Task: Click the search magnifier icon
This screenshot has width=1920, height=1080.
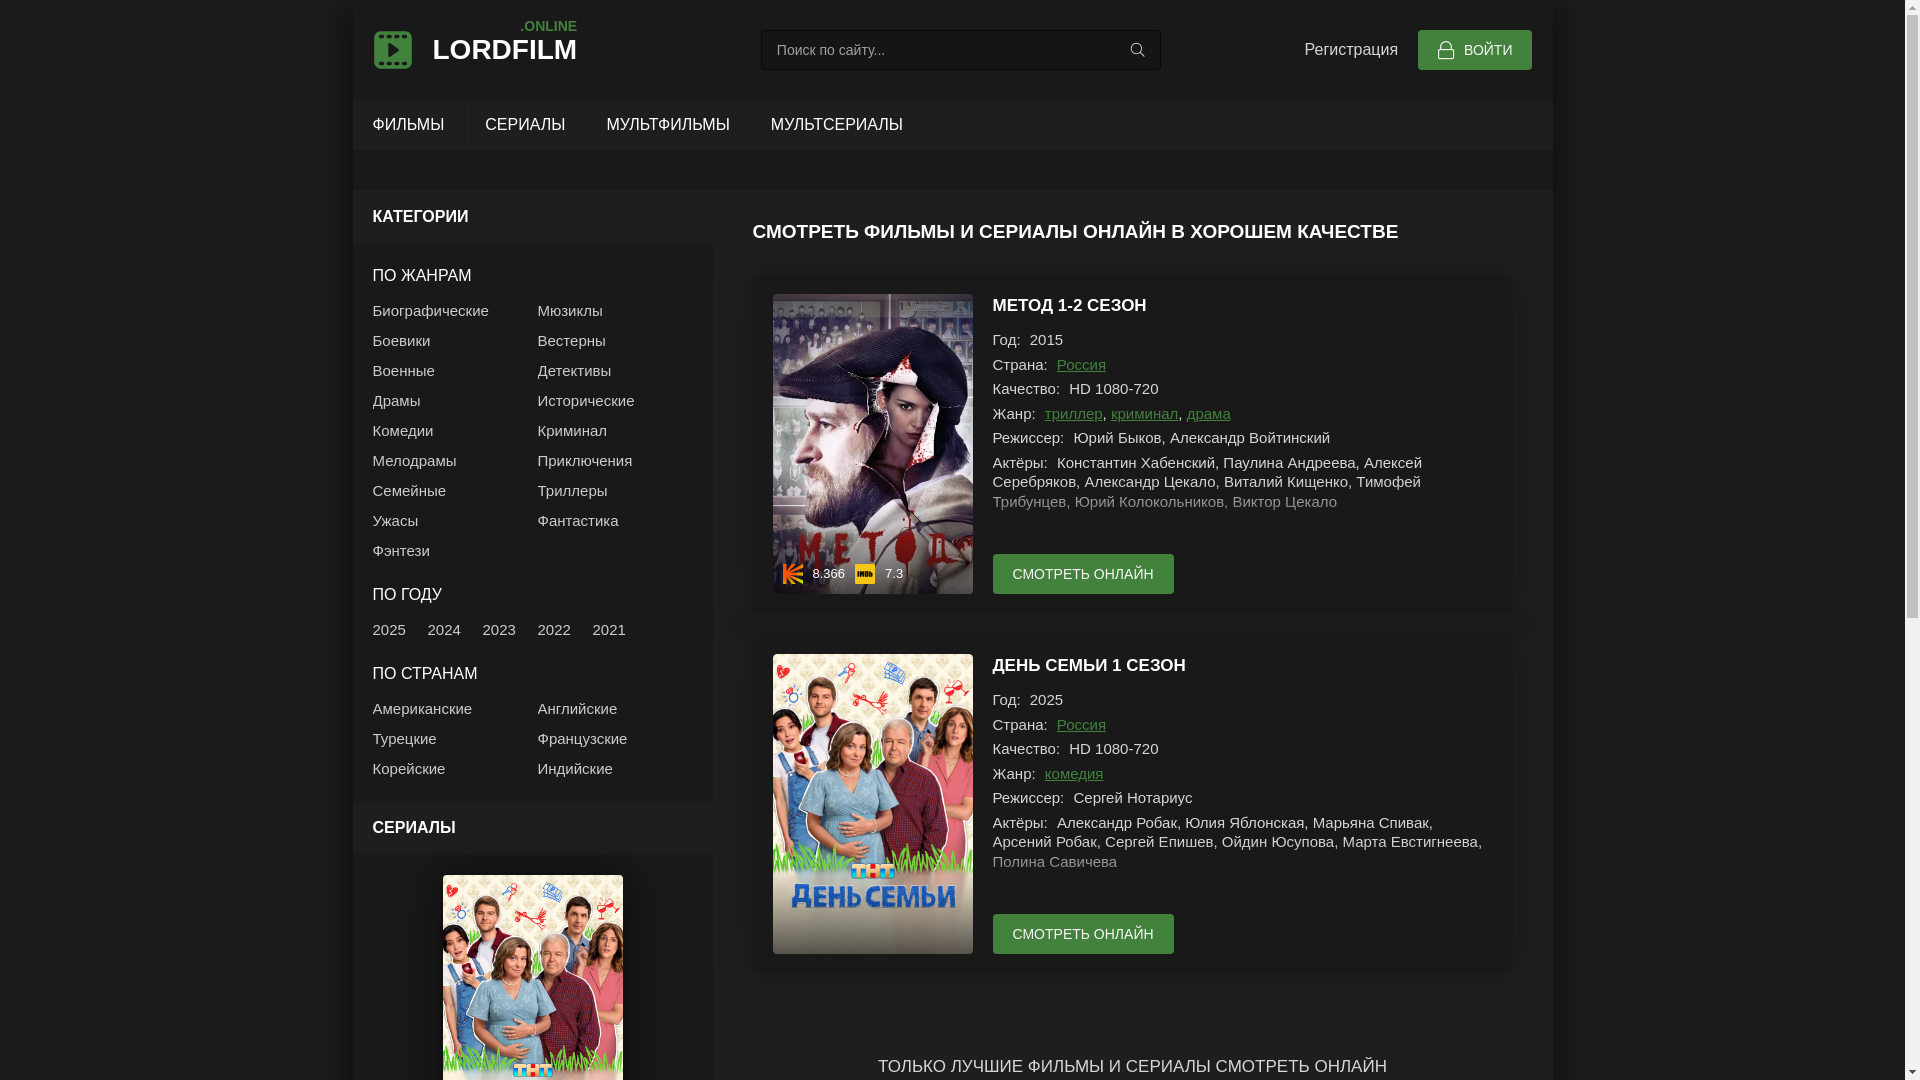Action: [x=1137, y=50]
